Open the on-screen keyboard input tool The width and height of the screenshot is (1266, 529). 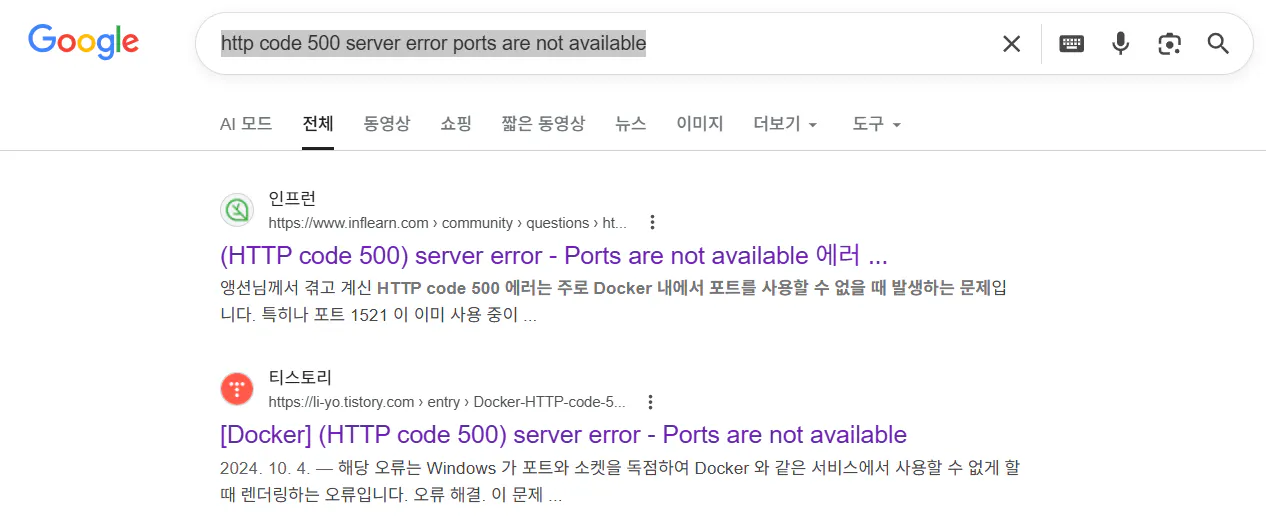1072,44
